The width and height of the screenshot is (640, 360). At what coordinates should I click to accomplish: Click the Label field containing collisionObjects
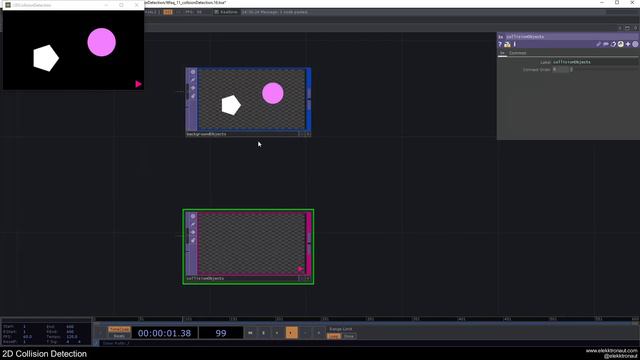pos(595,62)
